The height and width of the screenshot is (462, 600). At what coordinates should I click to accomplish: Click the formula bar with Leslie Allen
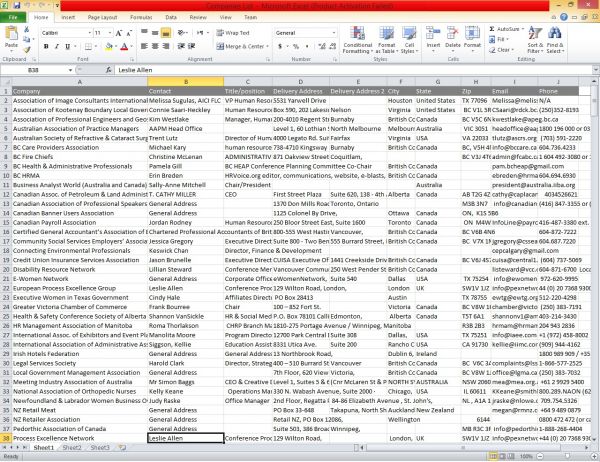(x=353, y=70)
